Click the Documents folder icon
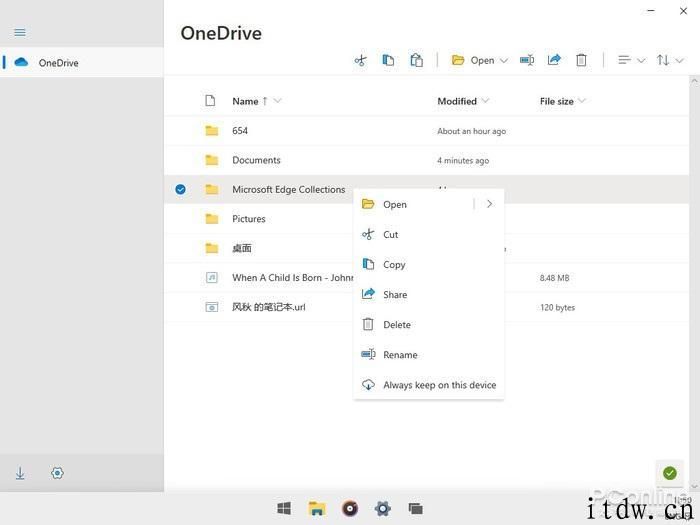The height and width of the screenshot is (525, 700). [x=212, y=160]
